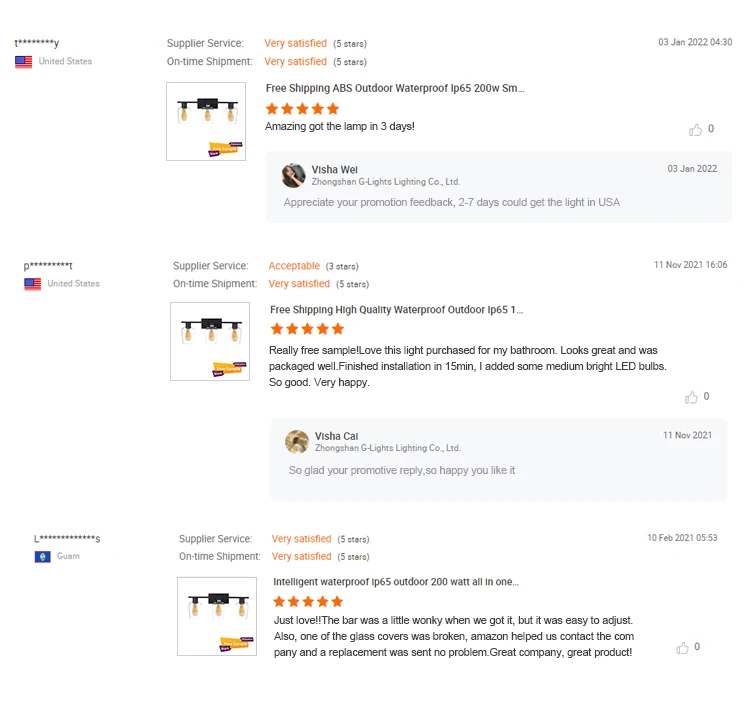
Task: Open product thumbnail in first review
Action: pos(206,121)
